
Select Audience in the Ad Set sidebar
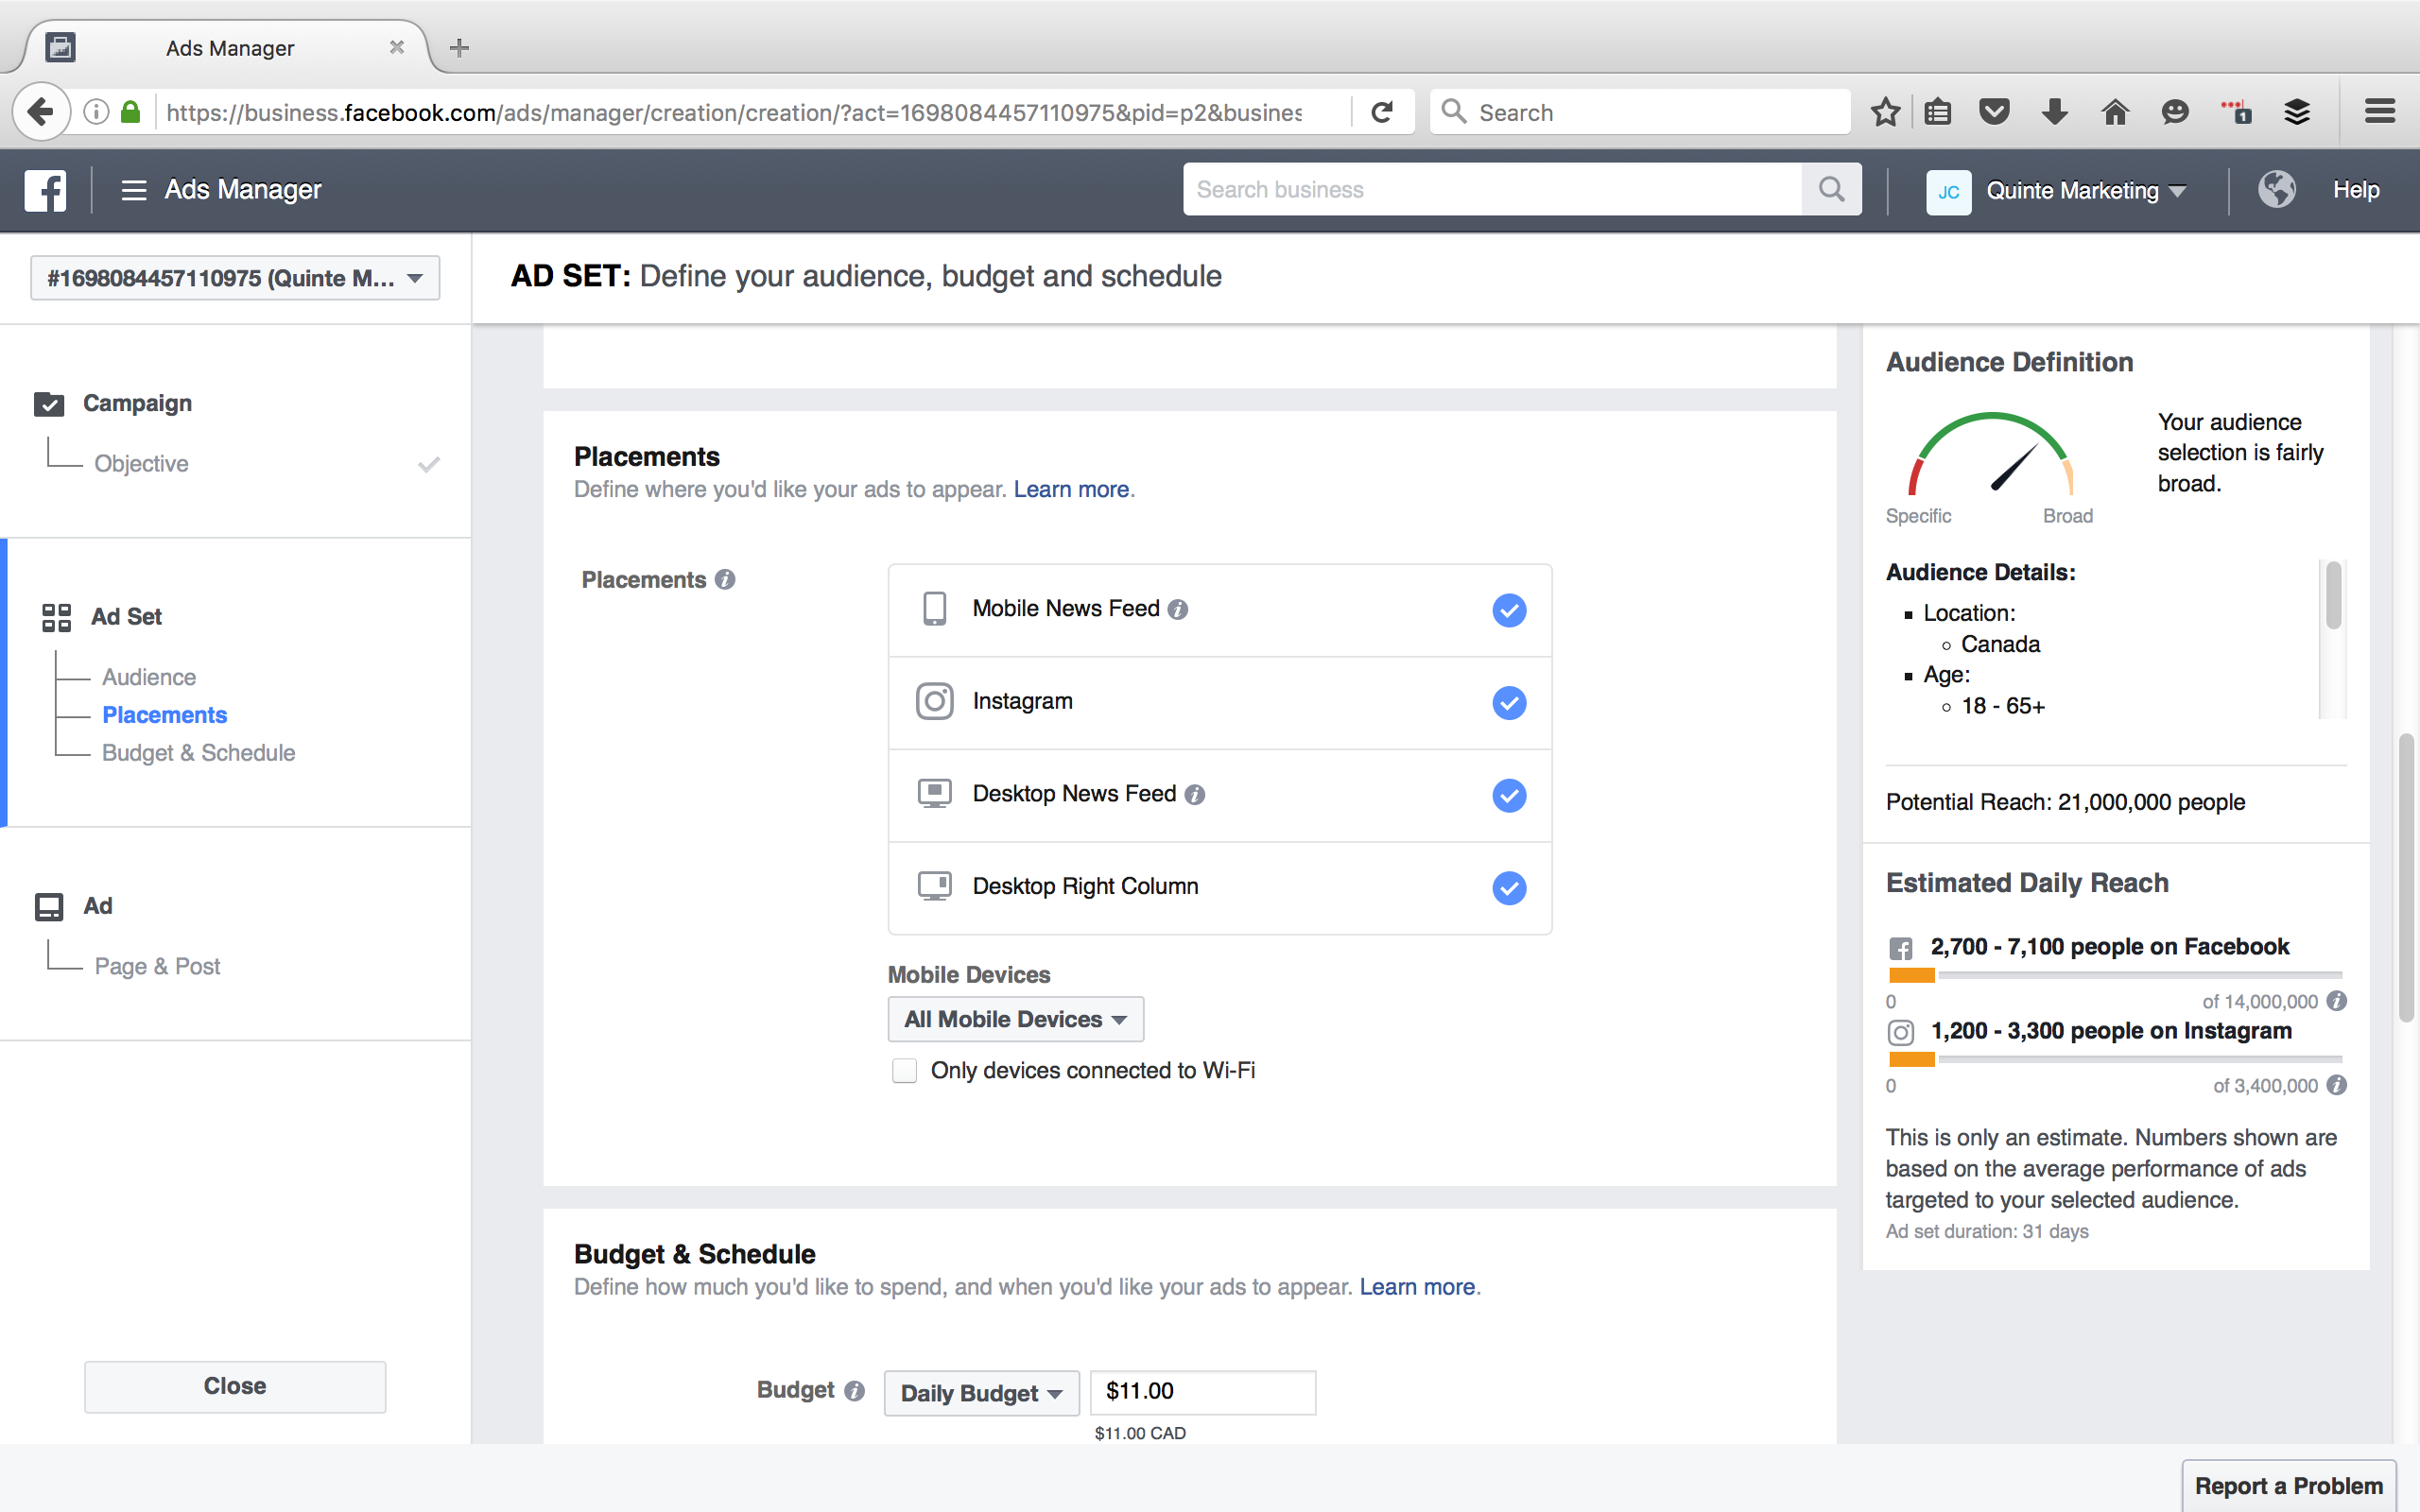tap(149, 677)
